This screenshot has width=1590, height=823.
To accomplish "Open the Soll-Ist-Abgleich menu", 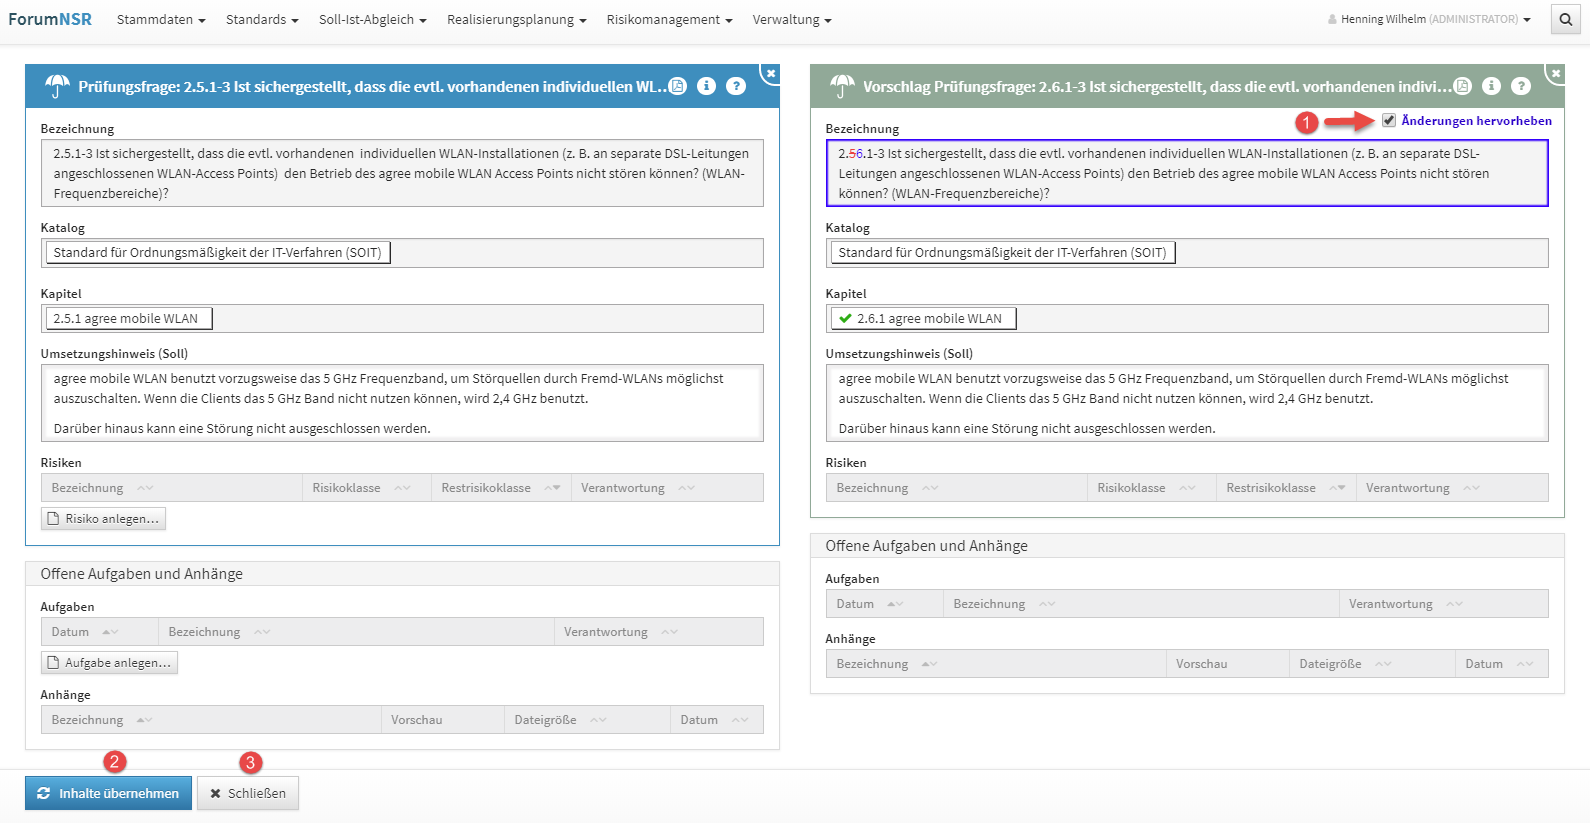I will pos(372,19).
